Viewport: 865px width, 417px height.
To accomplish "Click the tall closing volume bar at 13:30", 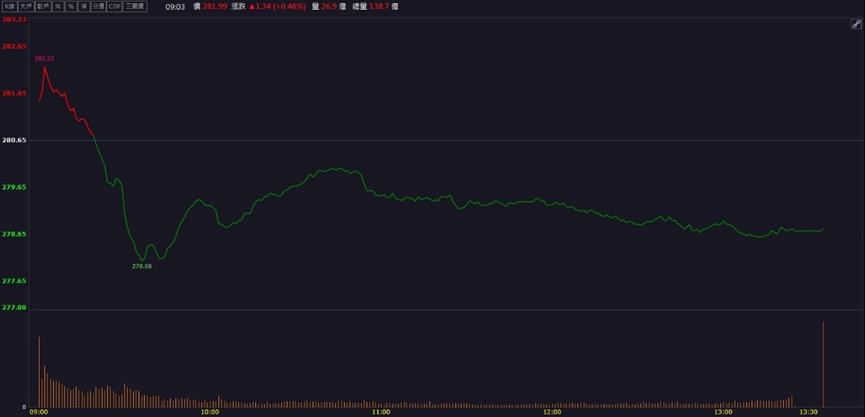I will pyautogui.click(x=823, y=364).
